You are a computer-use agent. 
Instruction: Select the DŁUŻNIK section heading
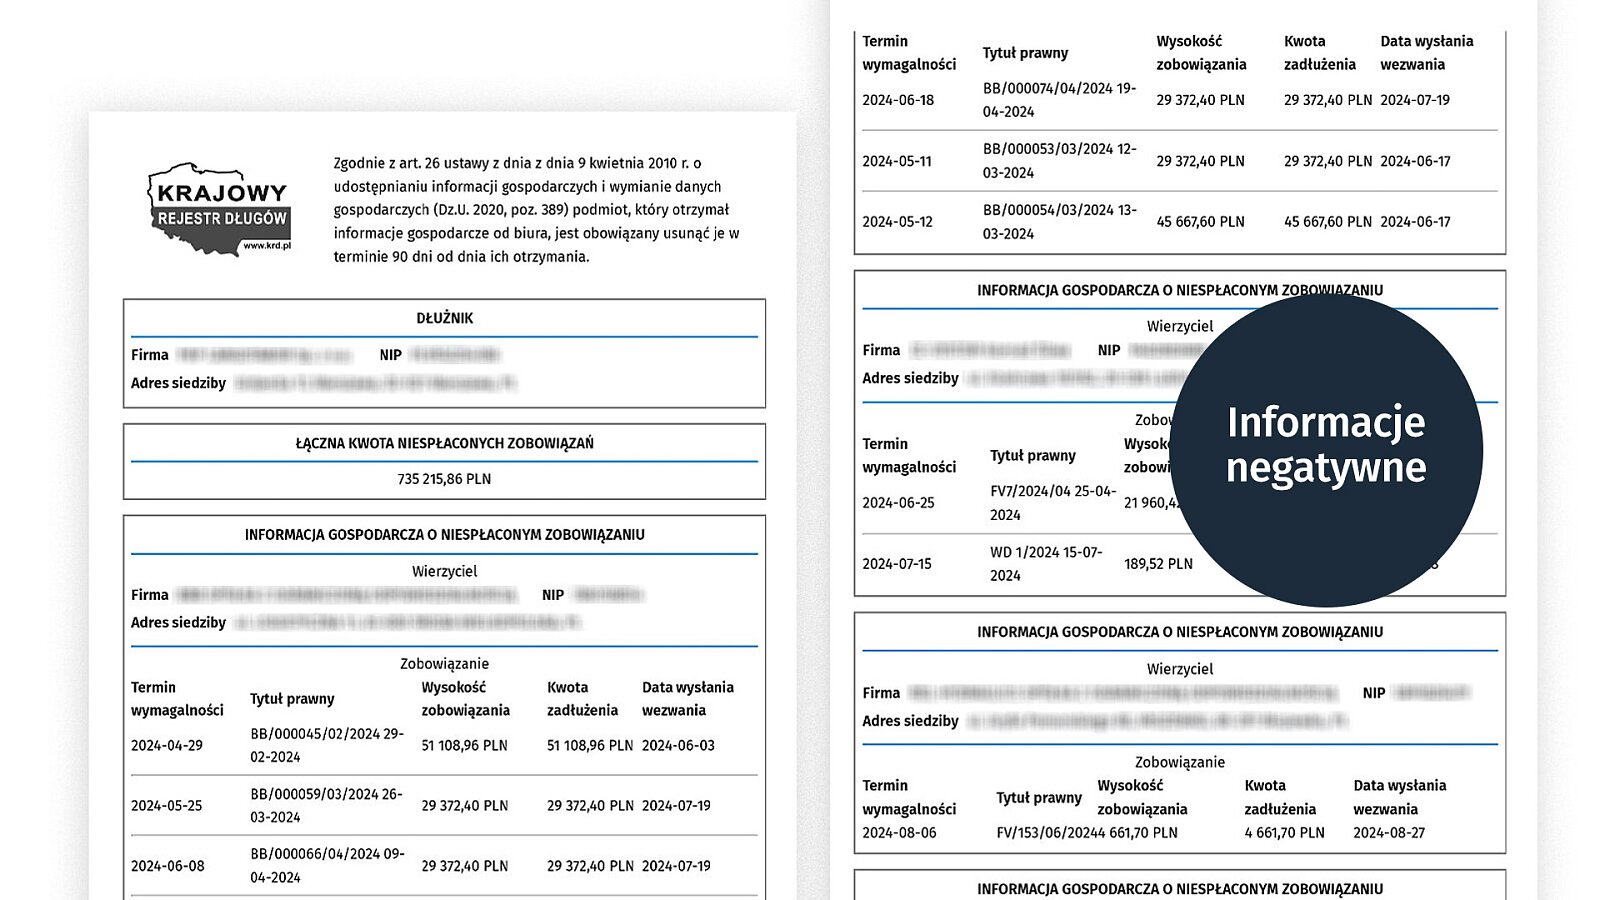[444, 318]
